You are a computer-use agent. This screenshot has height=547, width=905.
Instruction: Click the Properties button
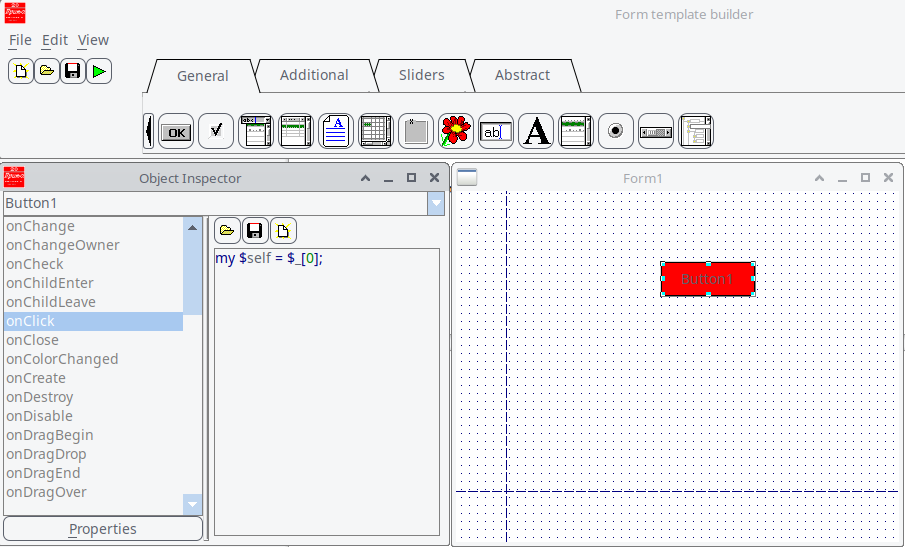(103, 529)
